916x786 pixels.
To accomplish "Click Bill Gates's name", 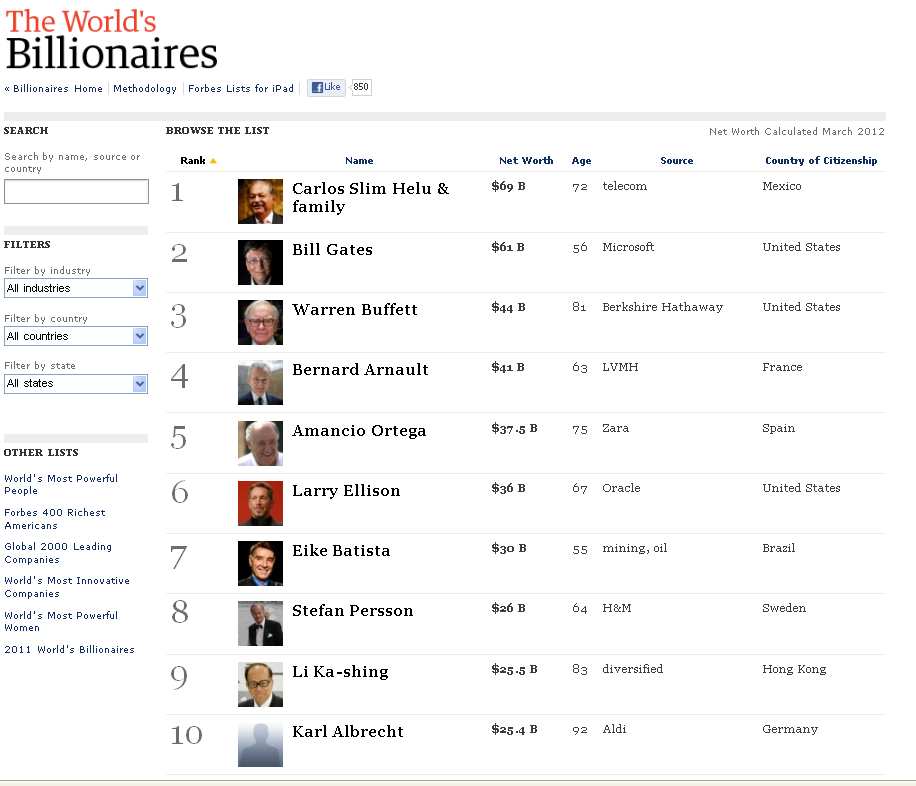I will pos(332,249).
